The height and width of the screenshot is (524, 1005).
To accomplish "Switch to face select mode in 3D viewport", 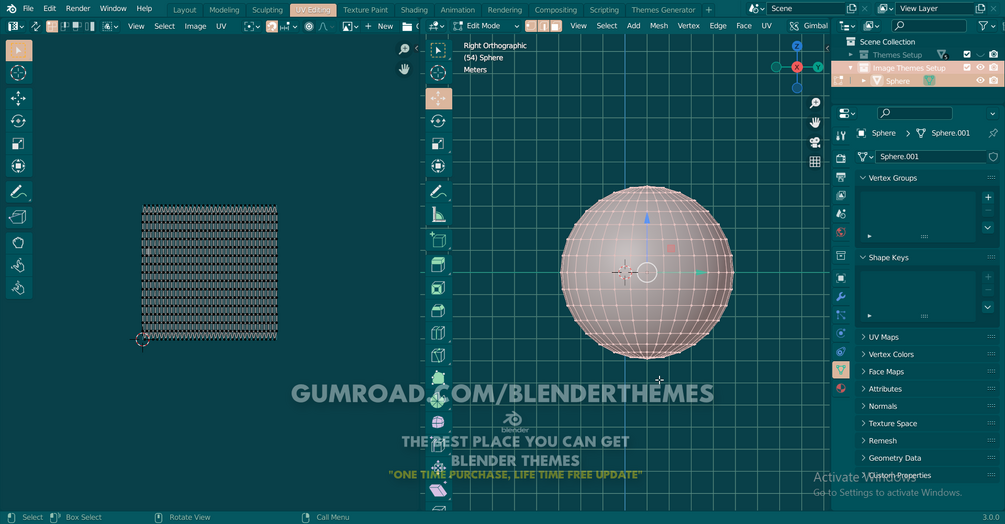I will [x=556, y=26].
